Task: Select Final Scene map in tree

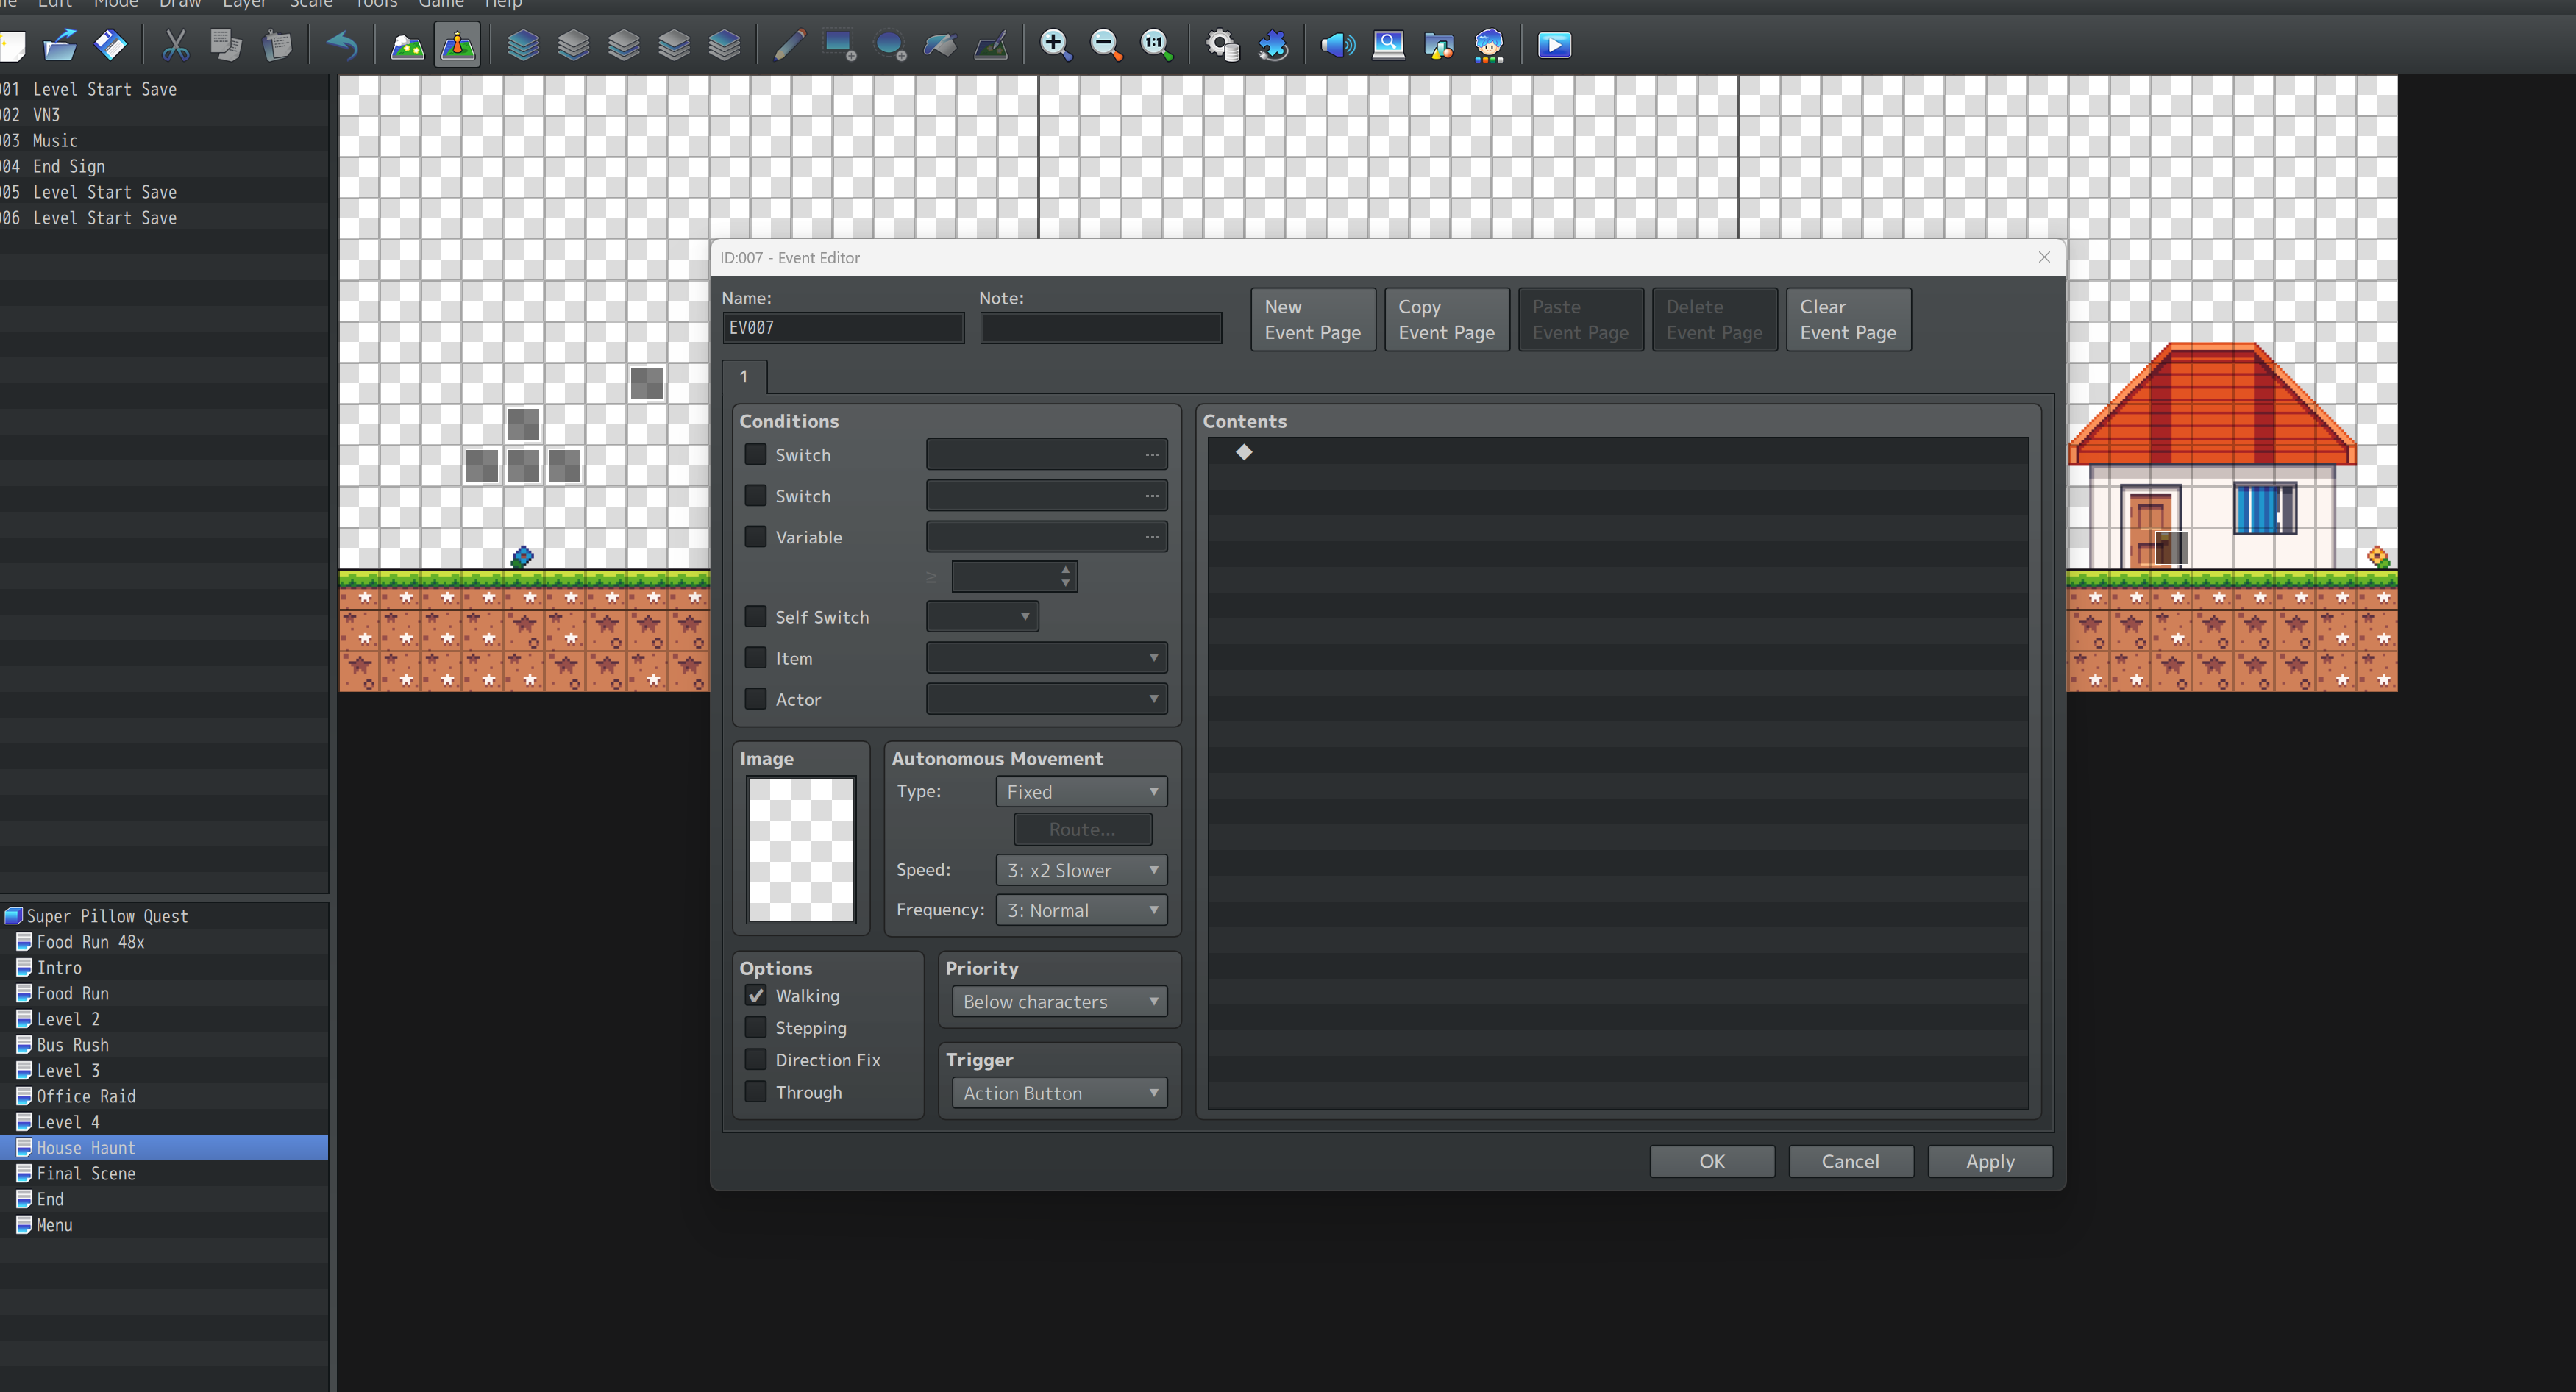Action: pyautogui.click(x=86, y=1173)
